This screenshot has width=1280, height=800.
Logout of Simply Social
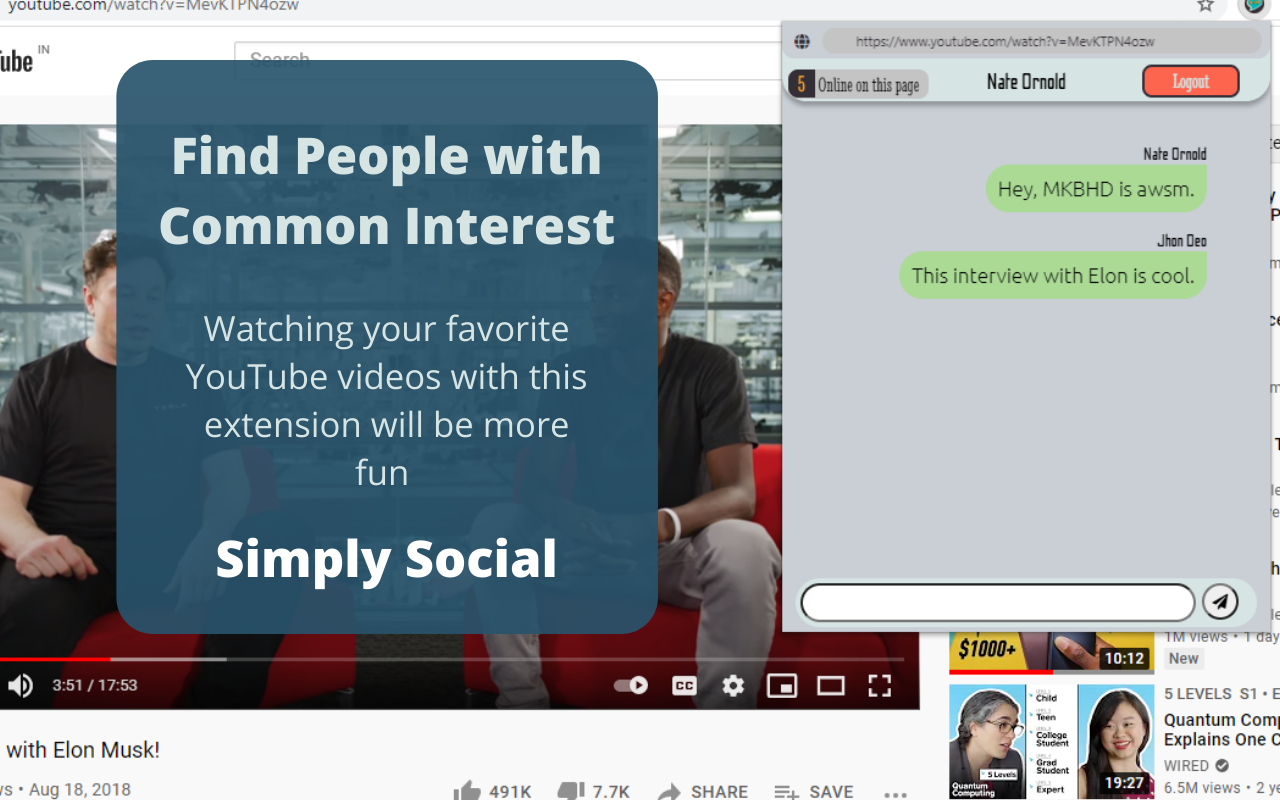pyautogui.click(x=1190, y=81)
